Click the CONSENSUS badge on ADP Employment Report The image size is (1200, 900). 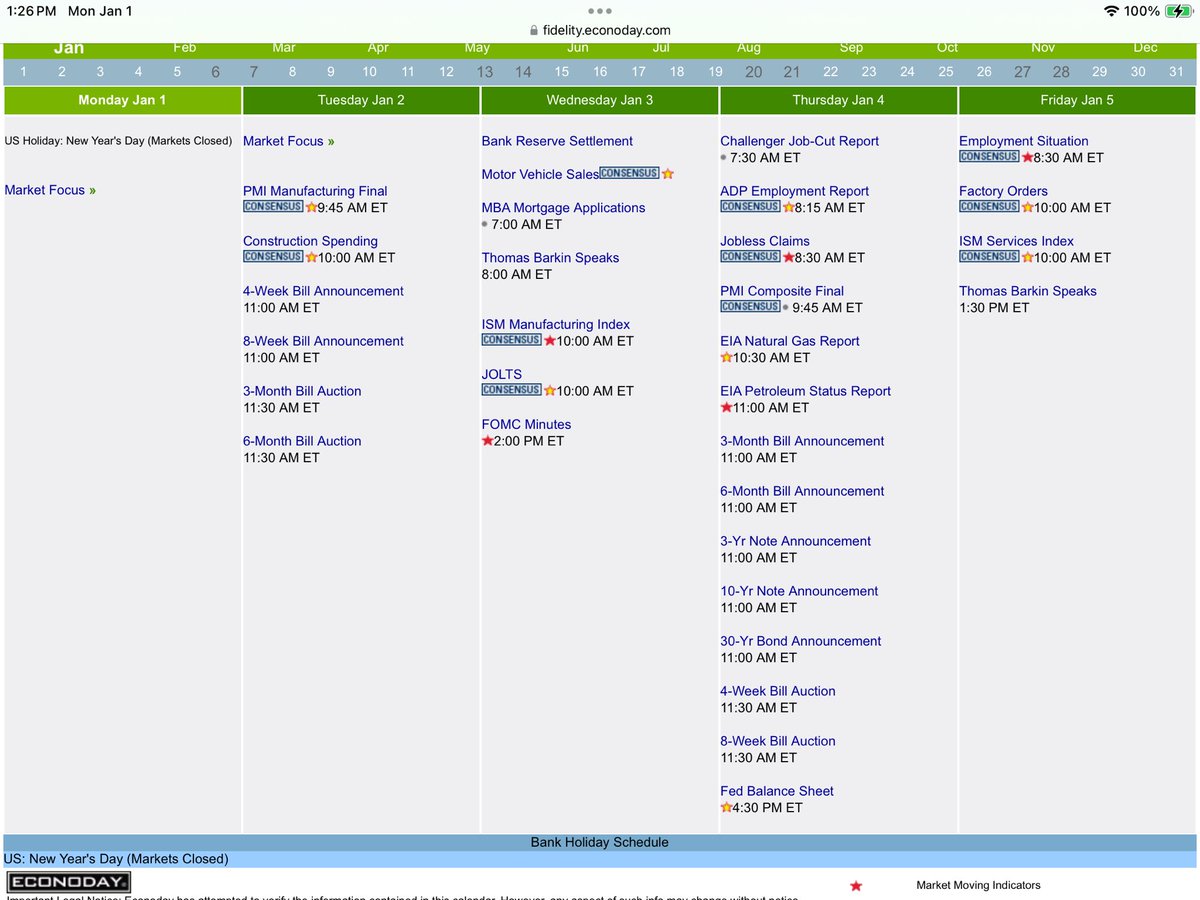coord(750,207)
